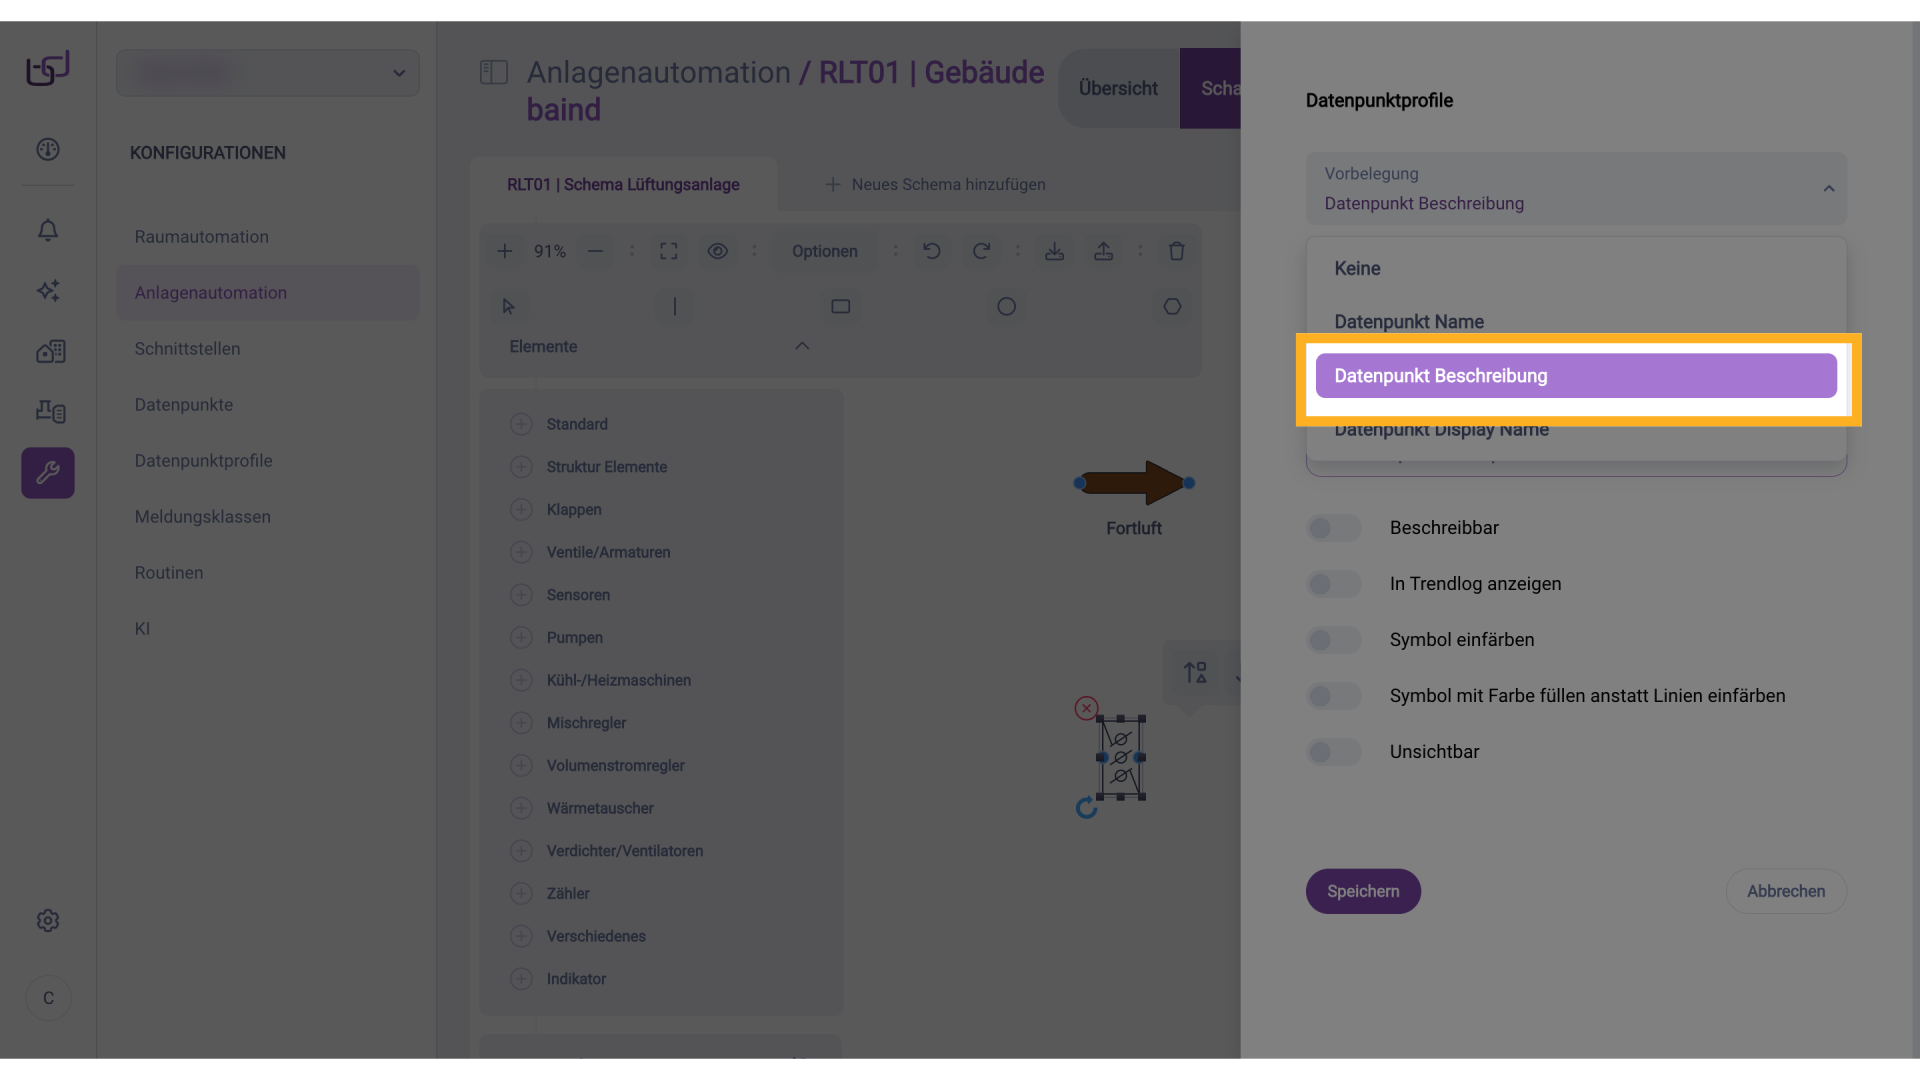Open the Übersicht tab
This screenshot has height=1080, width=1920.
point(1118,88)
